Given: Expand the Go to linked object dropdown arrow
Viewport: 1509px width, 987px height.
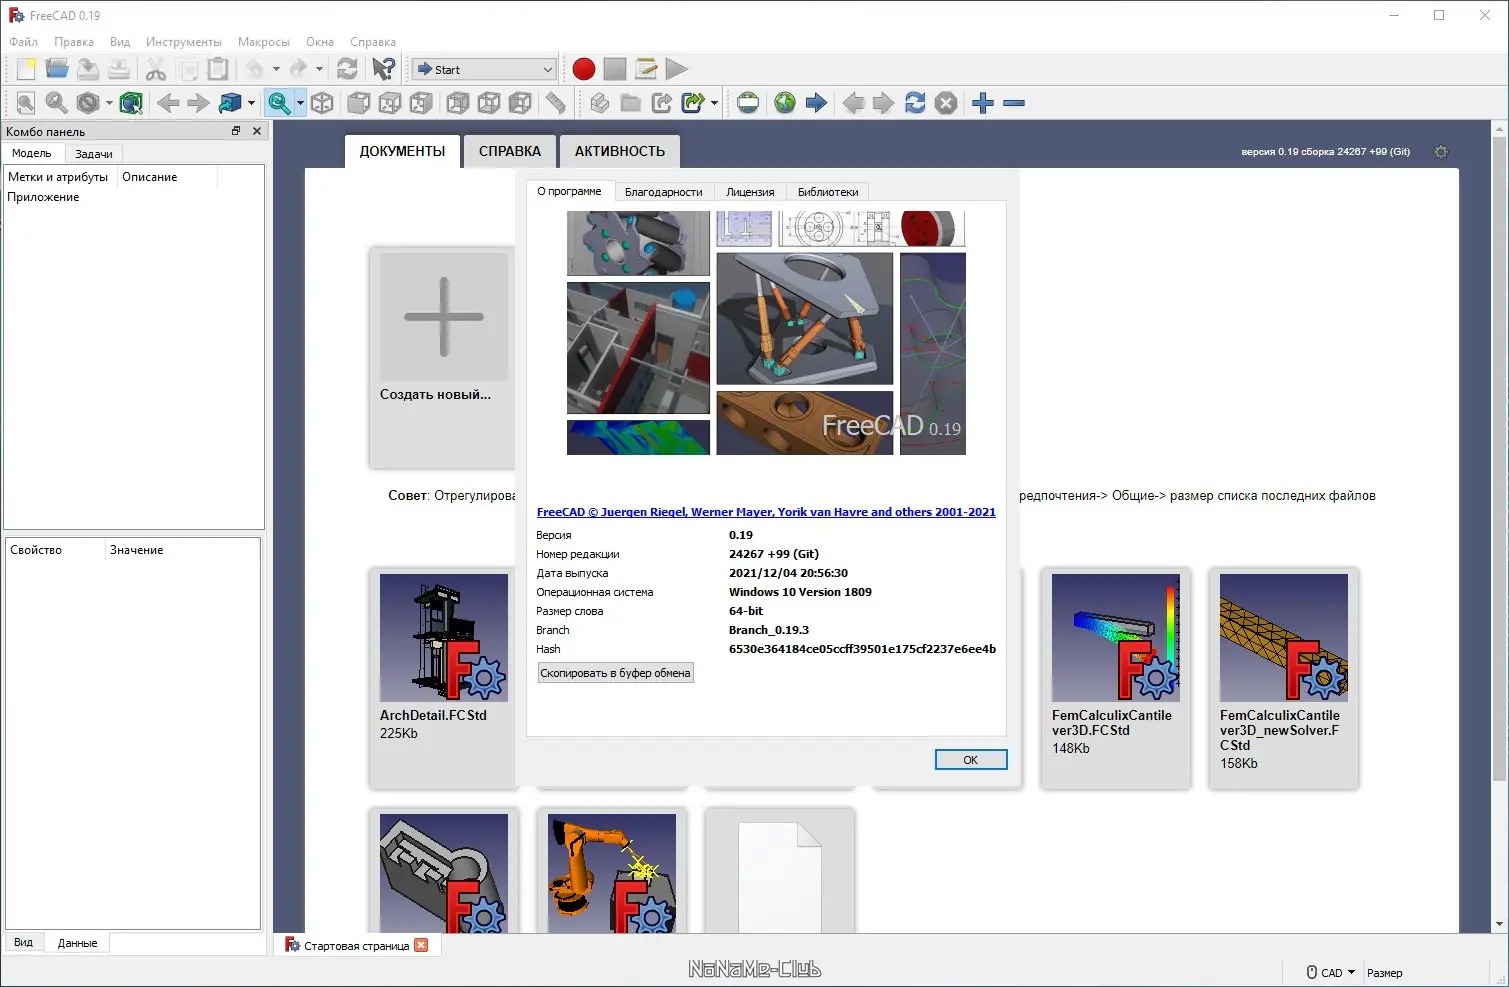Looking at the screenshot, I should [x=251, y=103].
